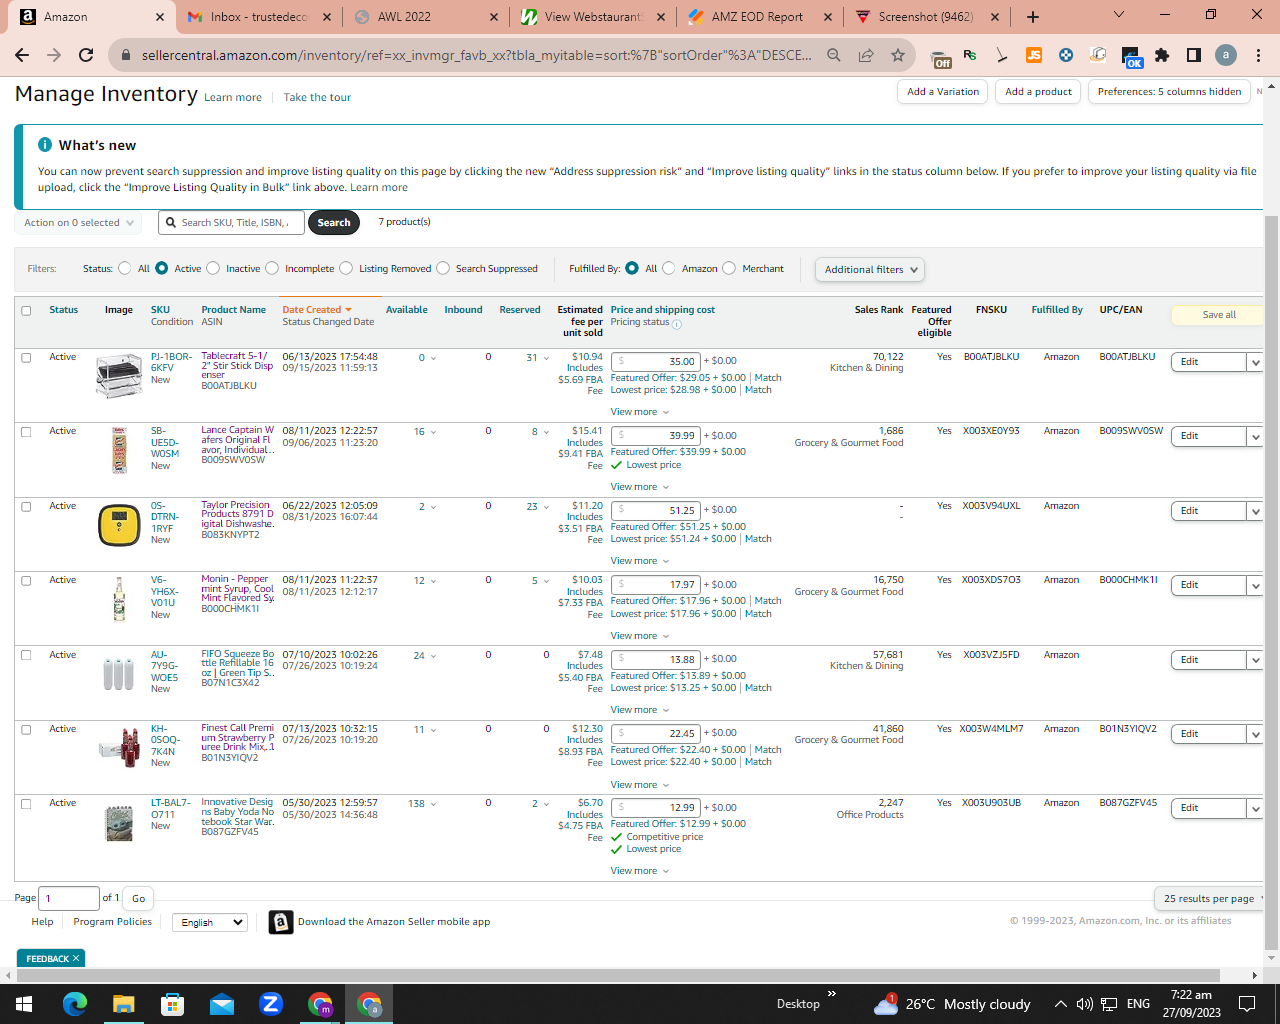Toggle the browser side panel icon
1280x1024 pixels.
click(x=1194, y=55)
